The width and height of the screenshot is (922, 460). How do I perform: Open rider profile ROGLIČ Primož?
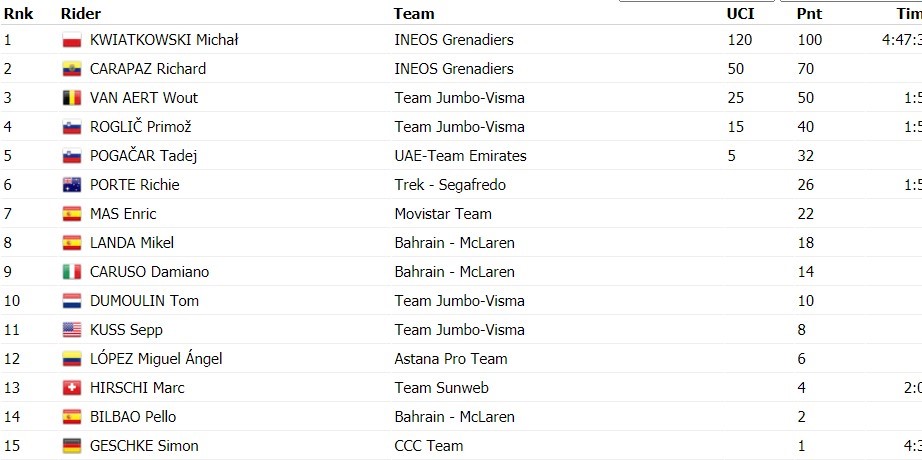click(141, 127)
